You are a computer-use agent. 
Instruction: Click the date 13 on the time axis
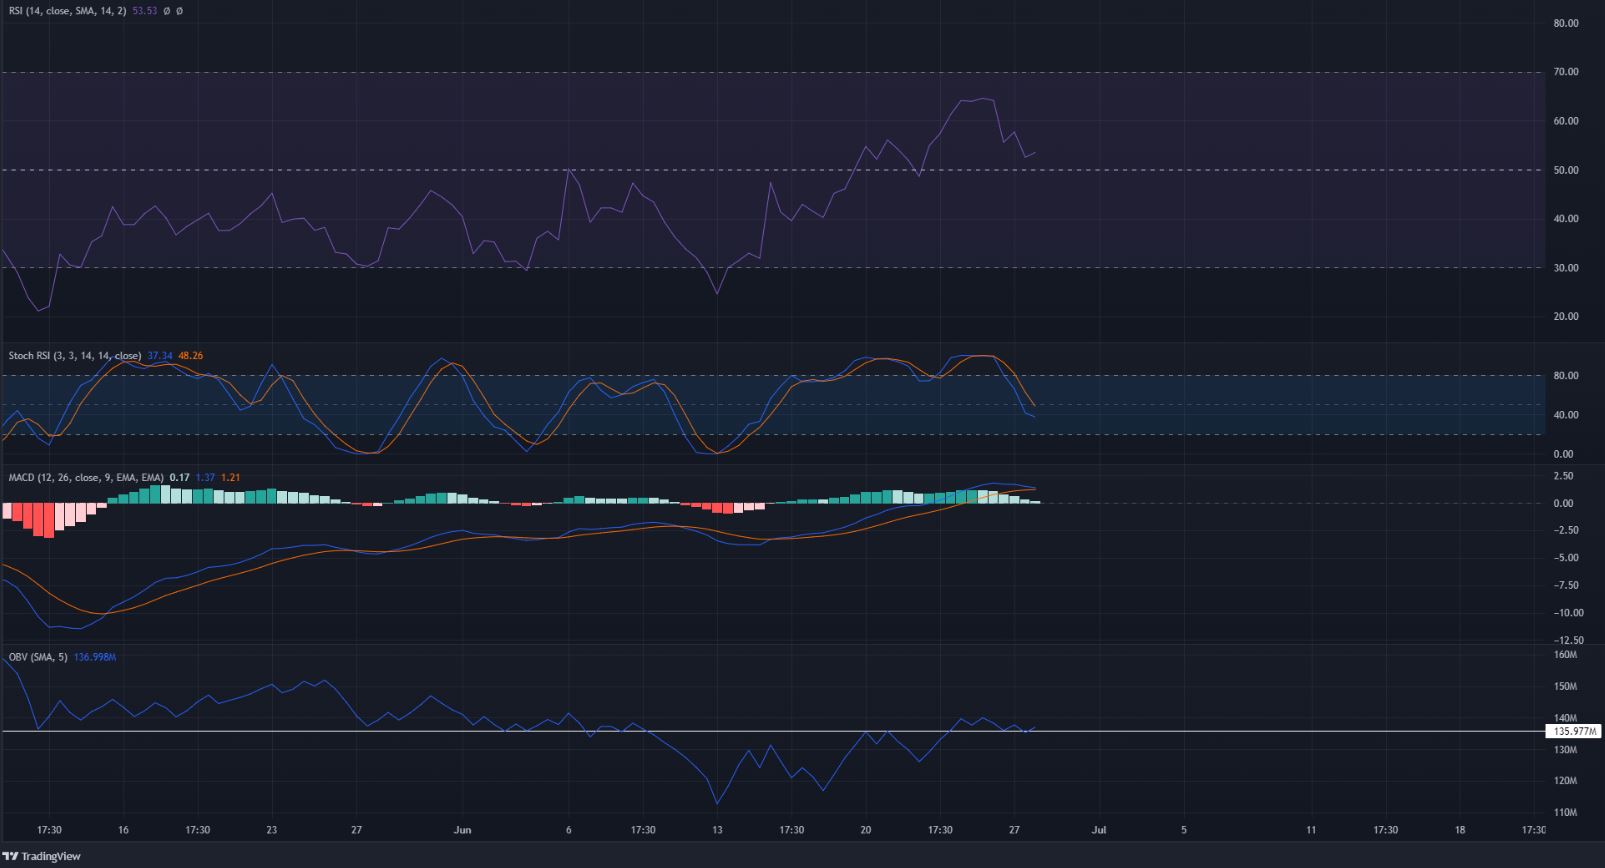[717, 830]
